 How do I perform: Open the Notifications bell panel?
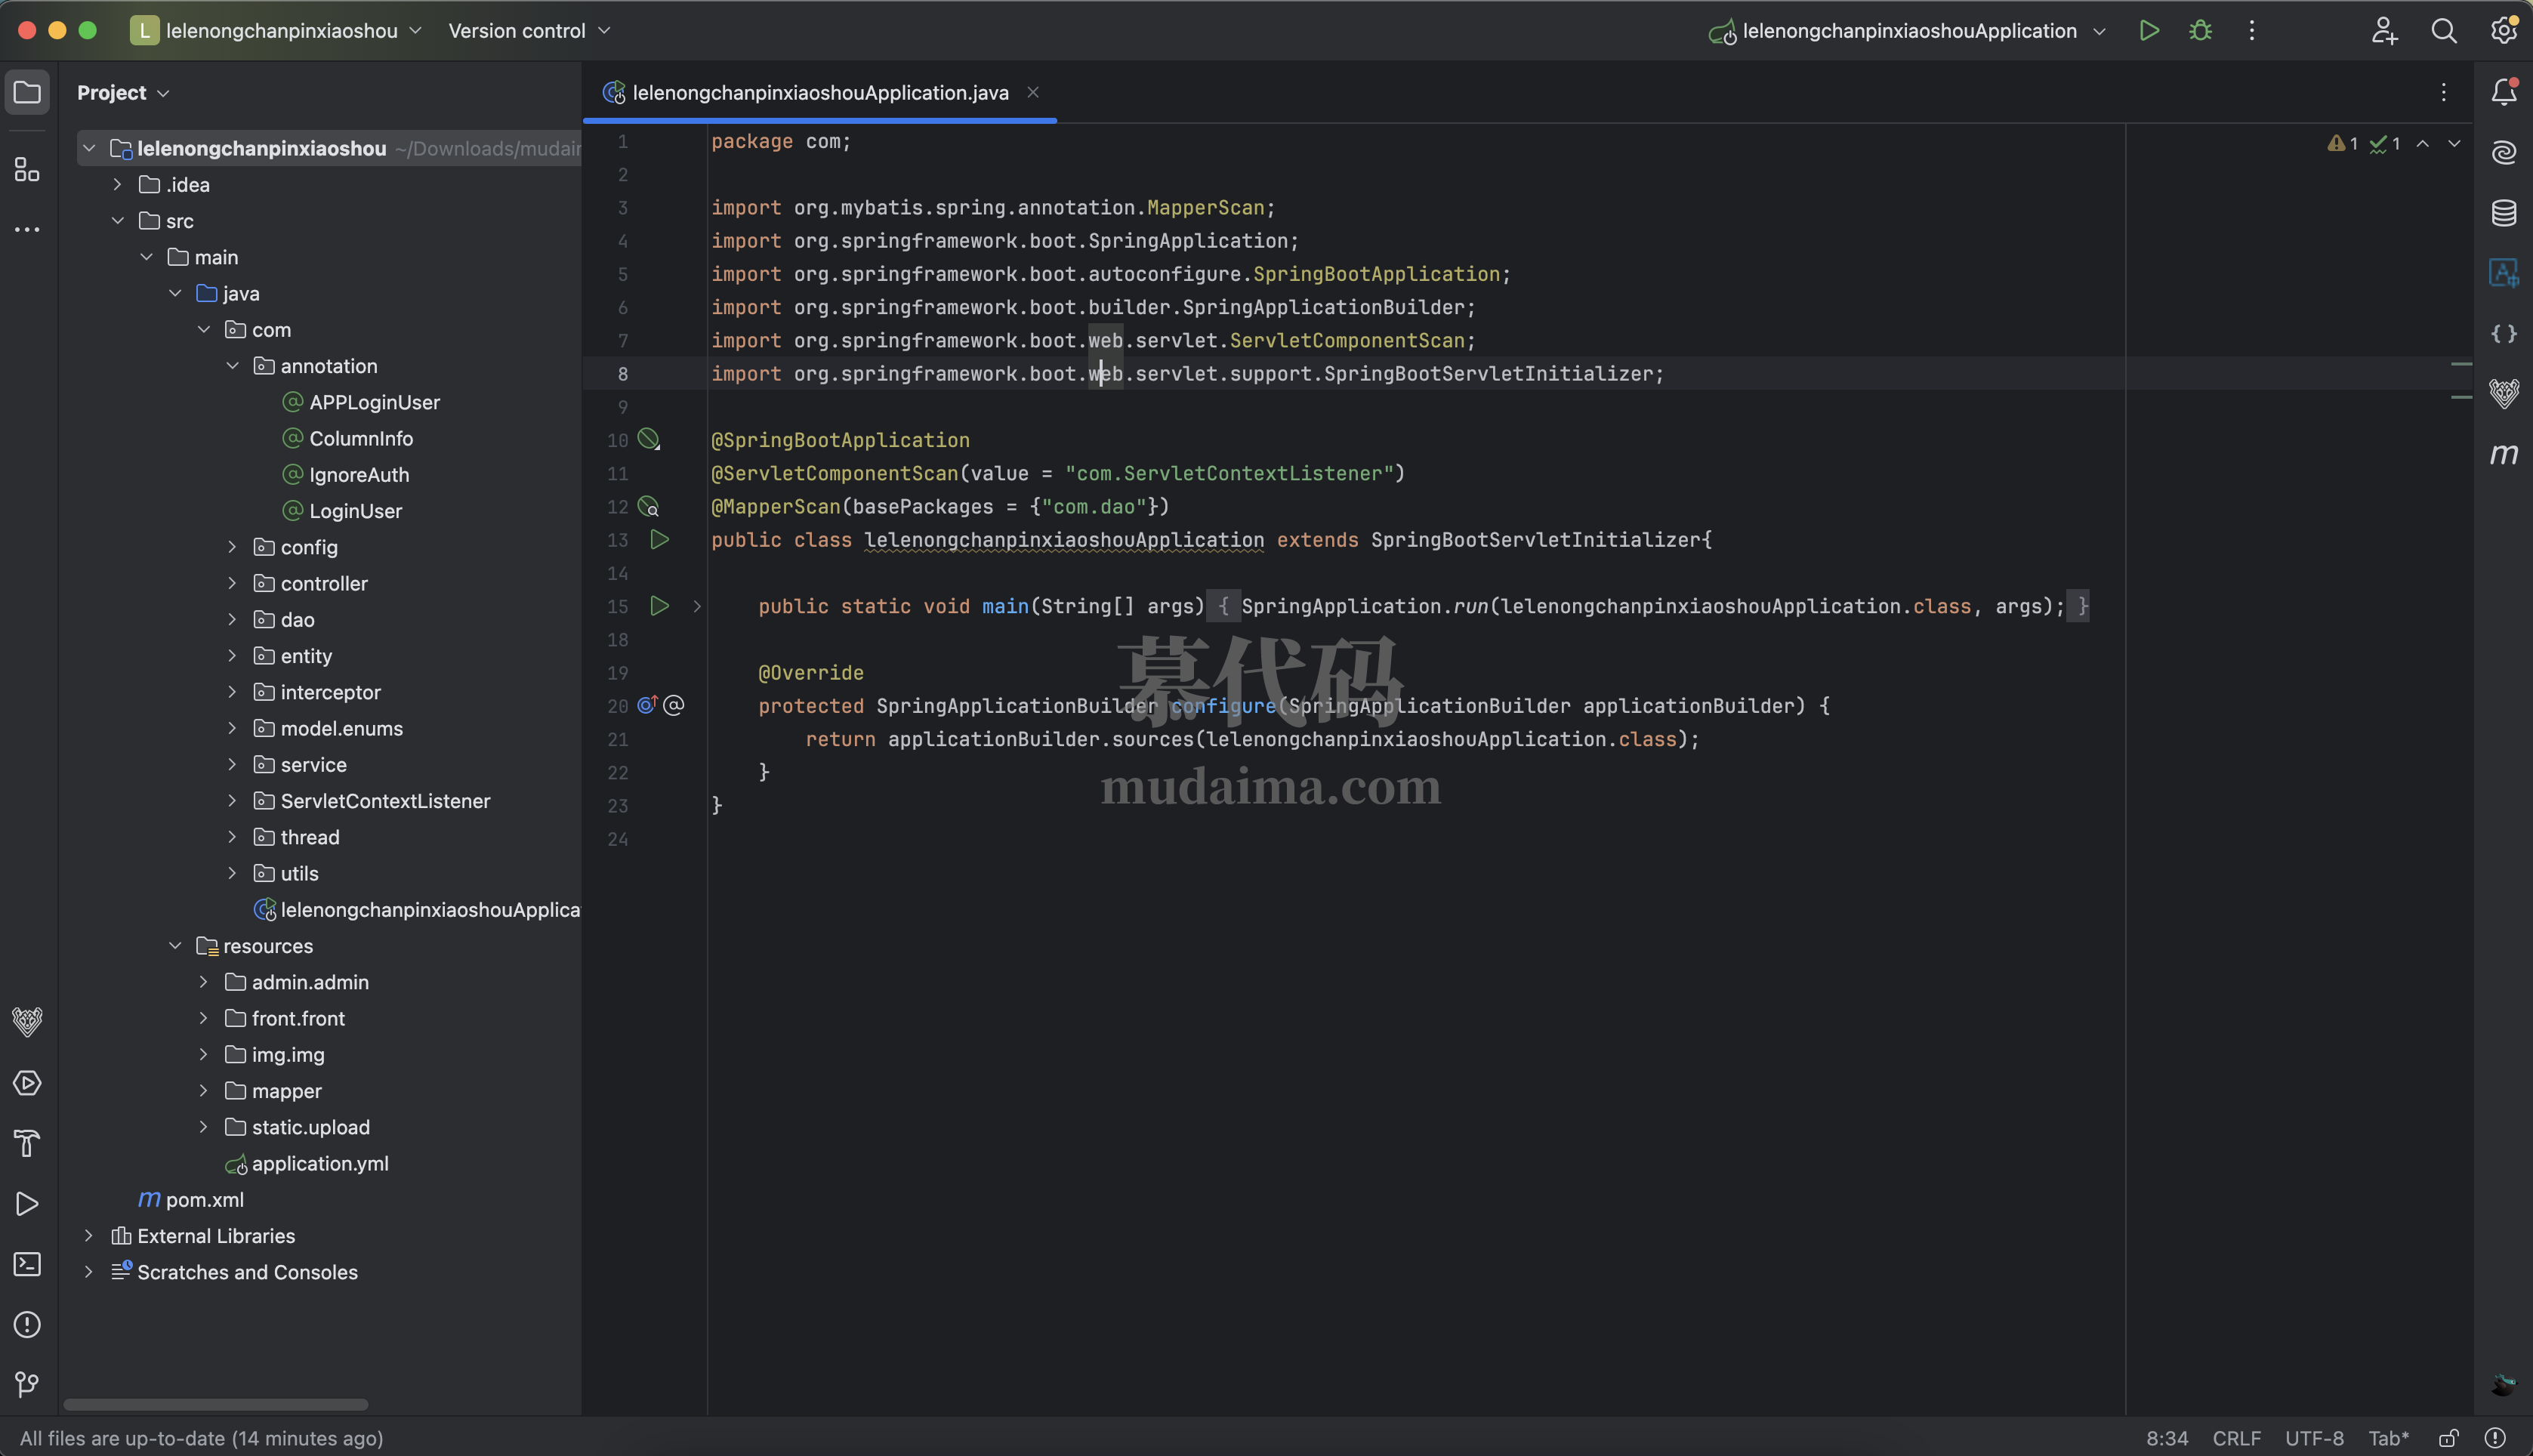pos(2503,92)
